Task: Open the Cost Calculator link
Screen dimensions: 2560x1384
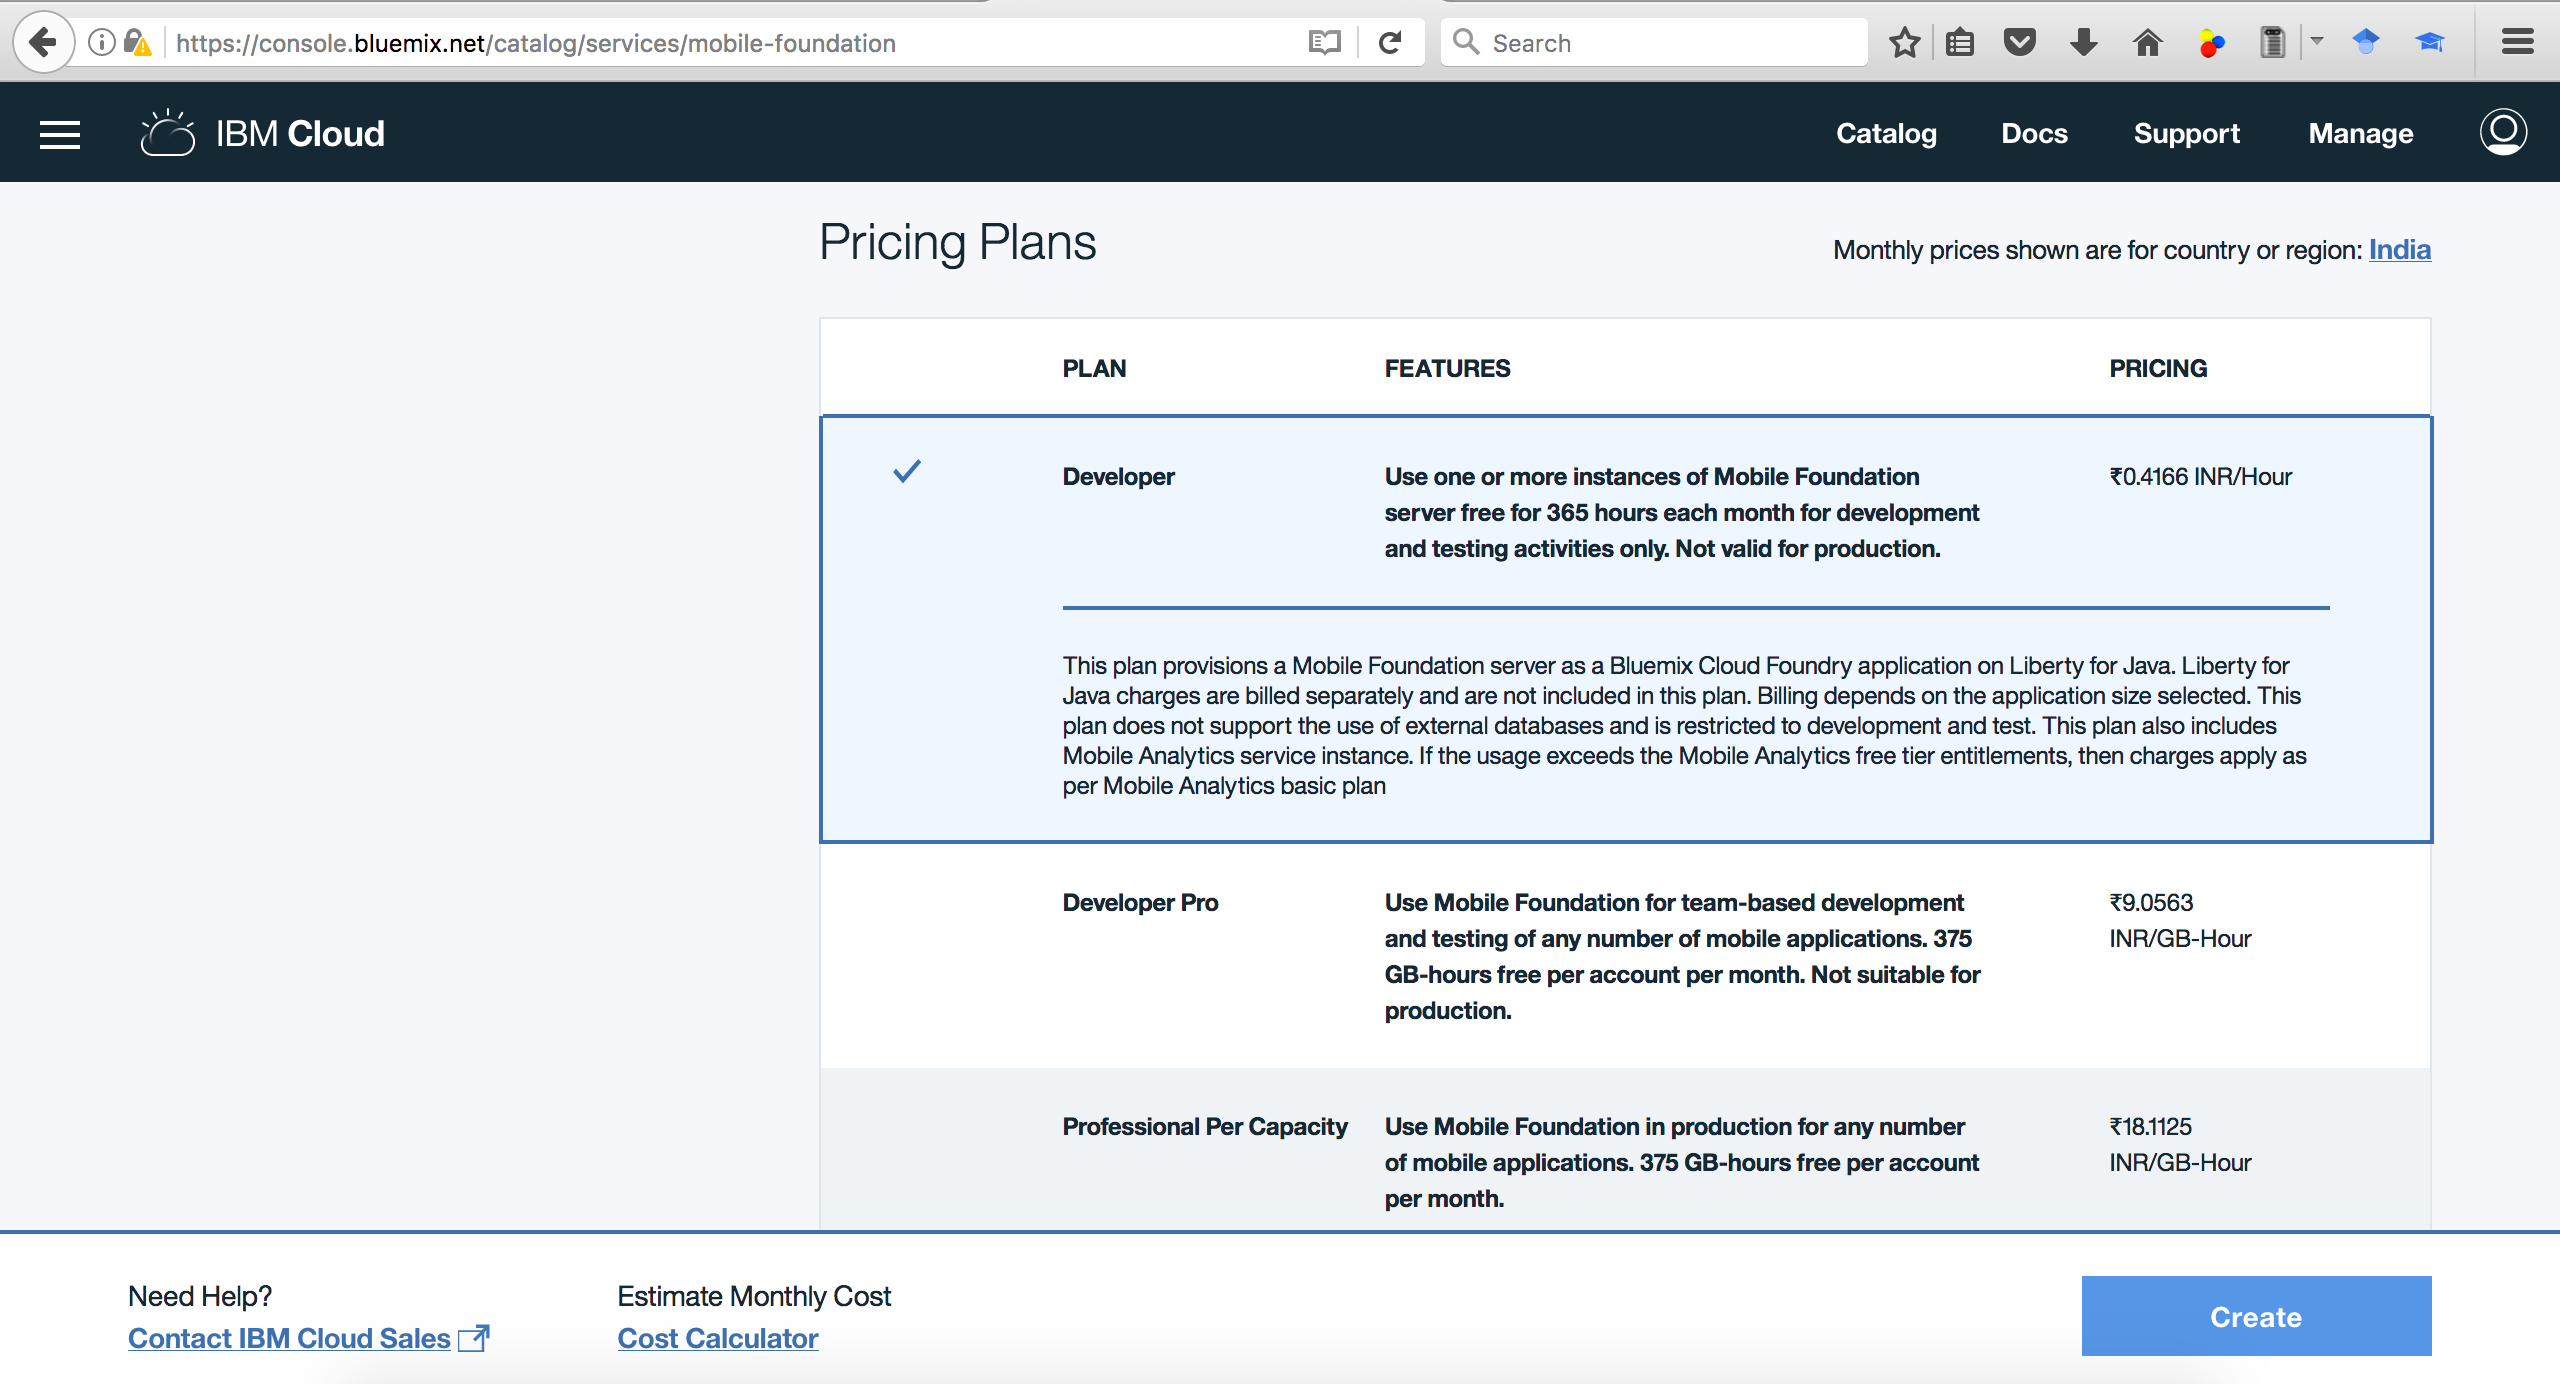Action: pyautogui.click(x=718, y=1338)
